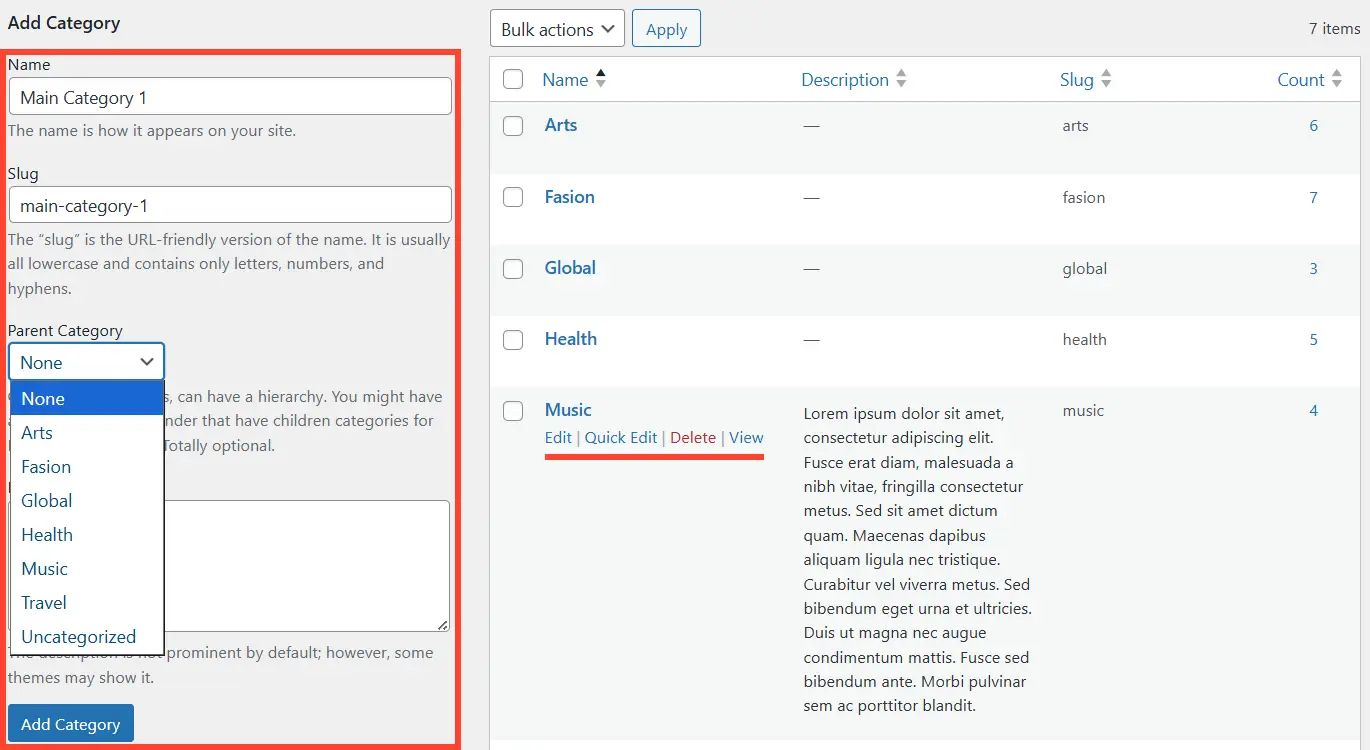Choose Travel from the parent category list
This screenshot has height=750, width=1370.
(x=44, y=603)
